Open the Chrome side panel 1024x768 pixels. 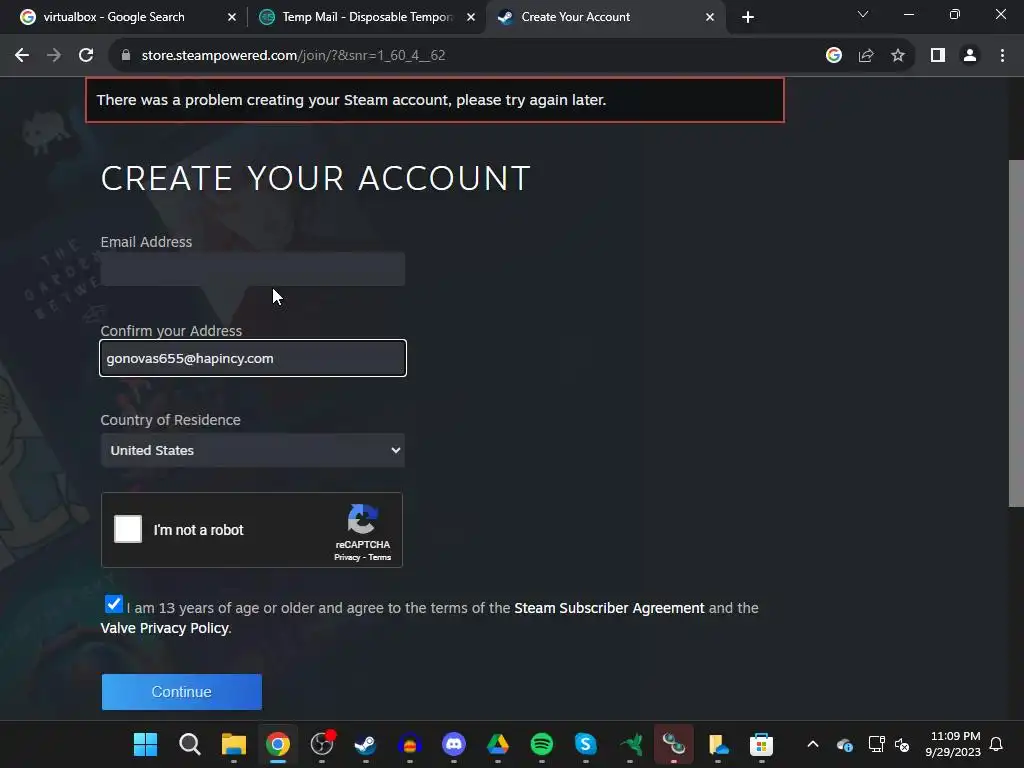[938, 56]
